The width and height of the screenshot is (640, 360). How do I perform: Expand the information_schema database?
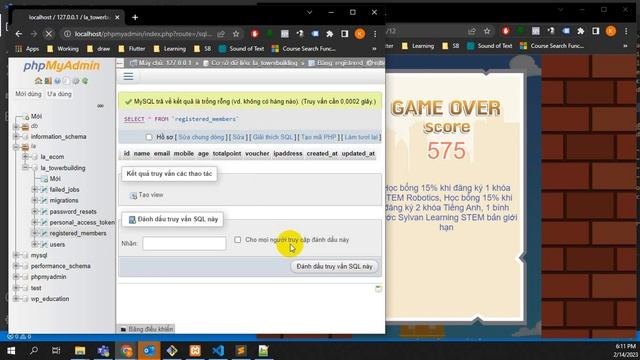coord(16,137)
